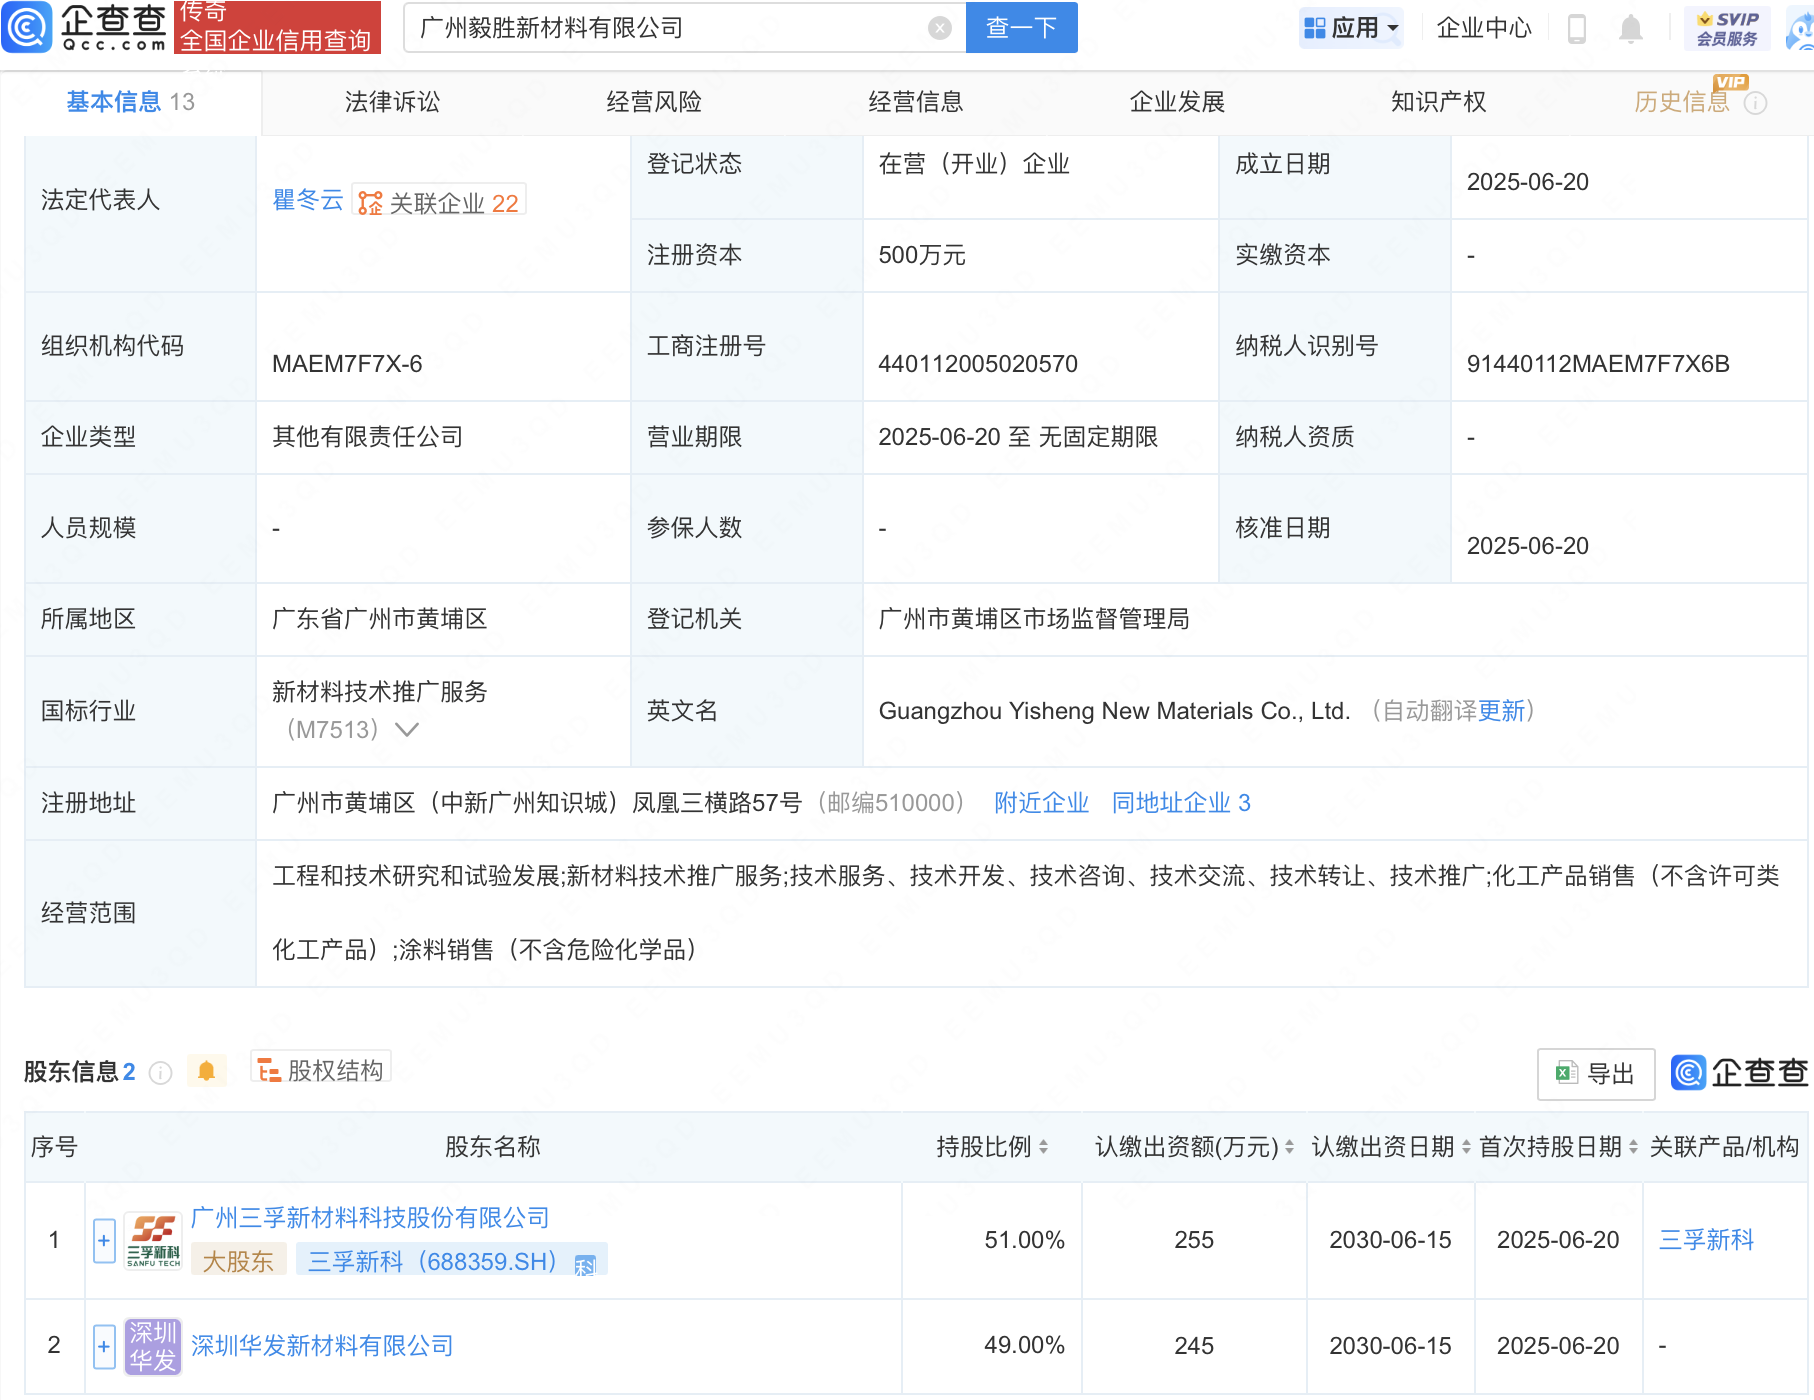
Task: Click 三孚新科 company logo thumbnail
Action: point(153,1241)
